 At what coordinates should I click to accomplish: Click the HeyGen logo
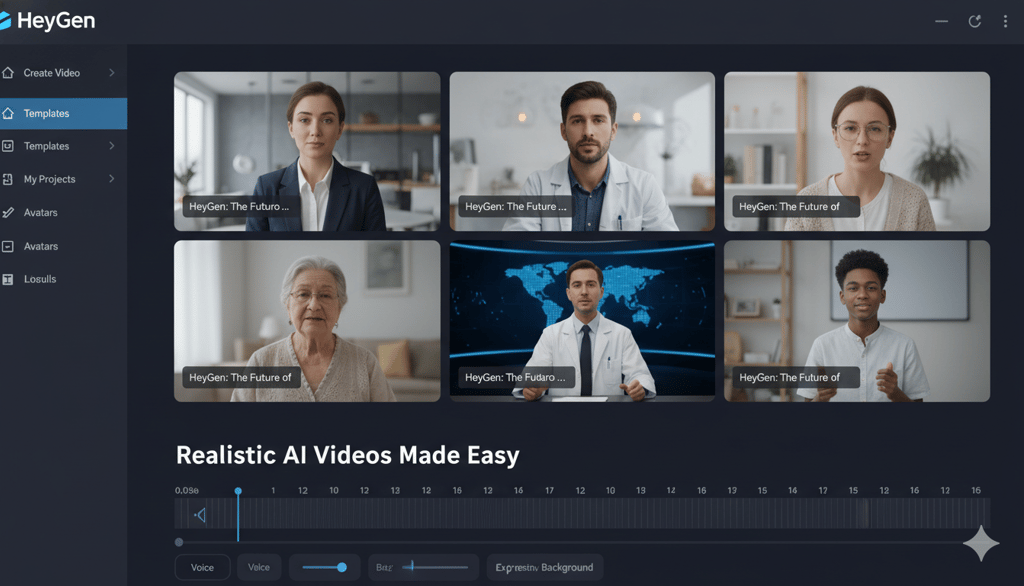tap(48, 21)
